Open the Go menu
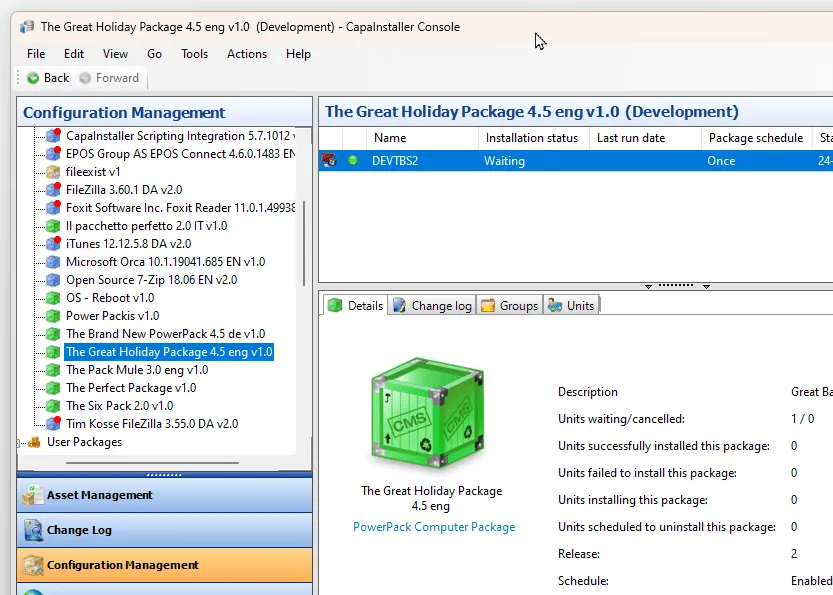The height and width of the screenshot is (595, 833). (154, 54)
